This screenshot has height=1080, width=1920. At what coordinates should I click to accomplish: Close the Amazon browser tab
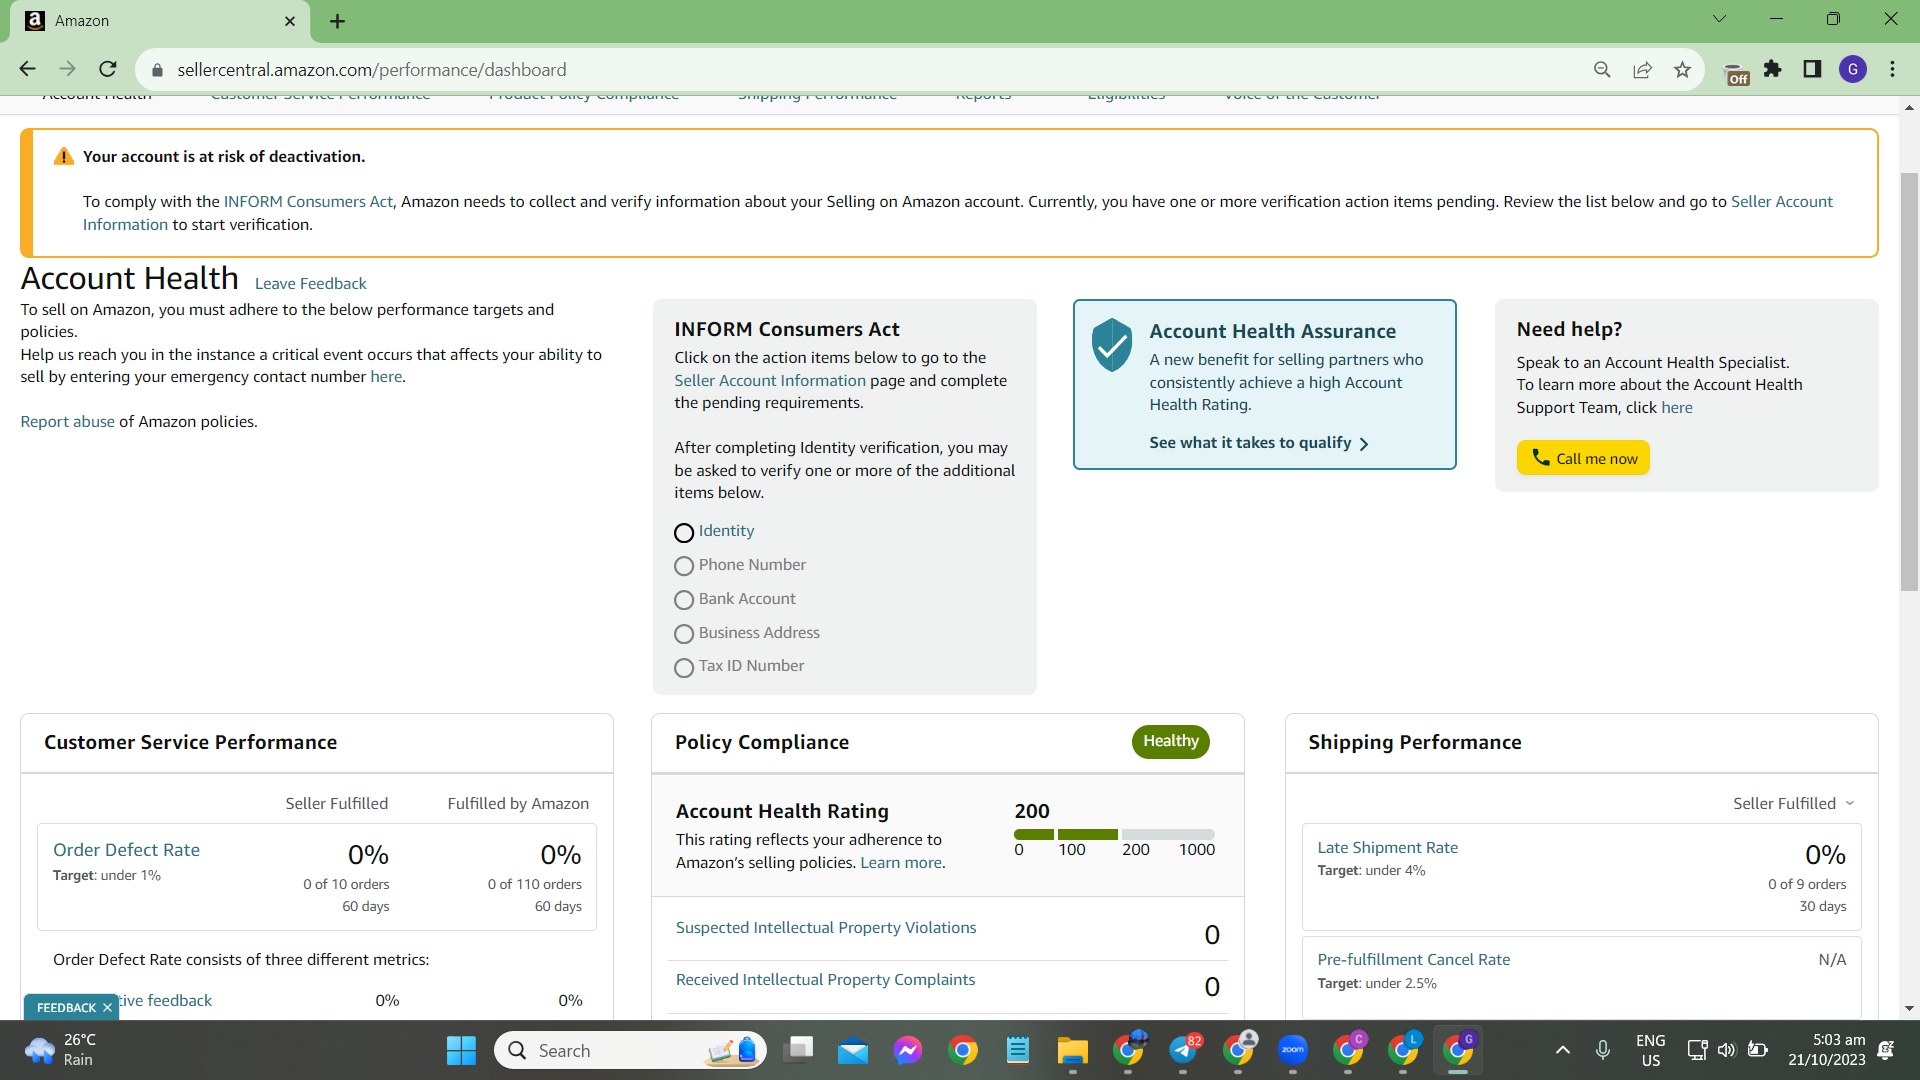click(x=290, y=21)
